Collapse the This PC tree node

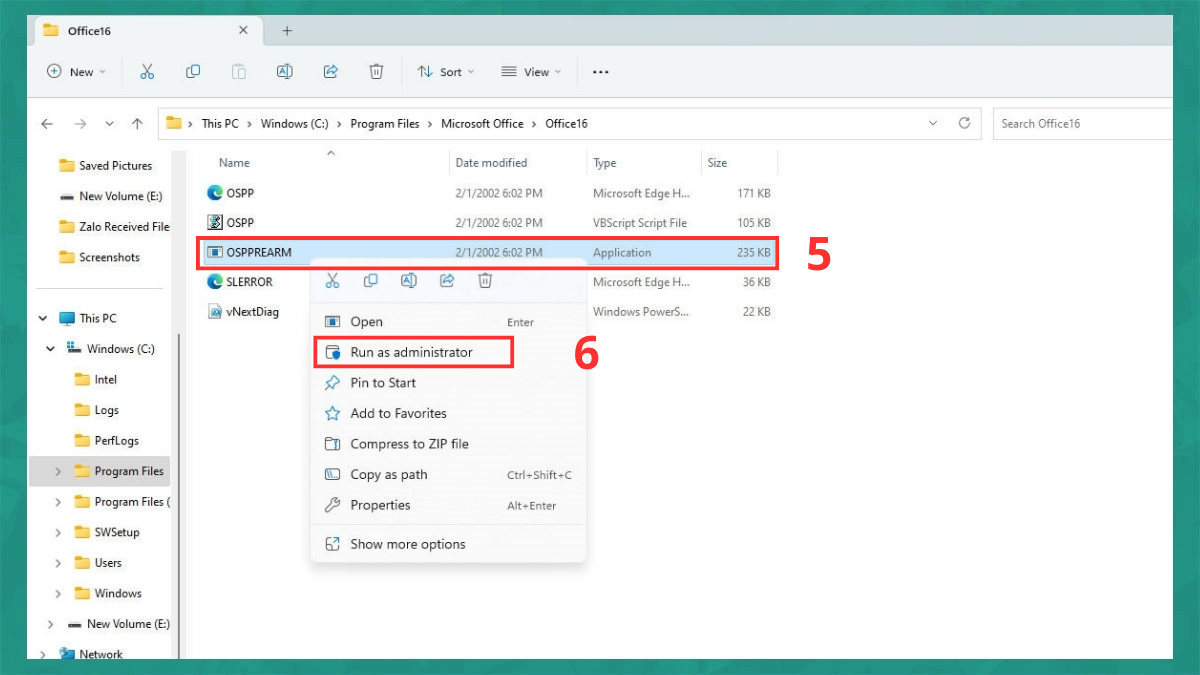pos(43,318)
